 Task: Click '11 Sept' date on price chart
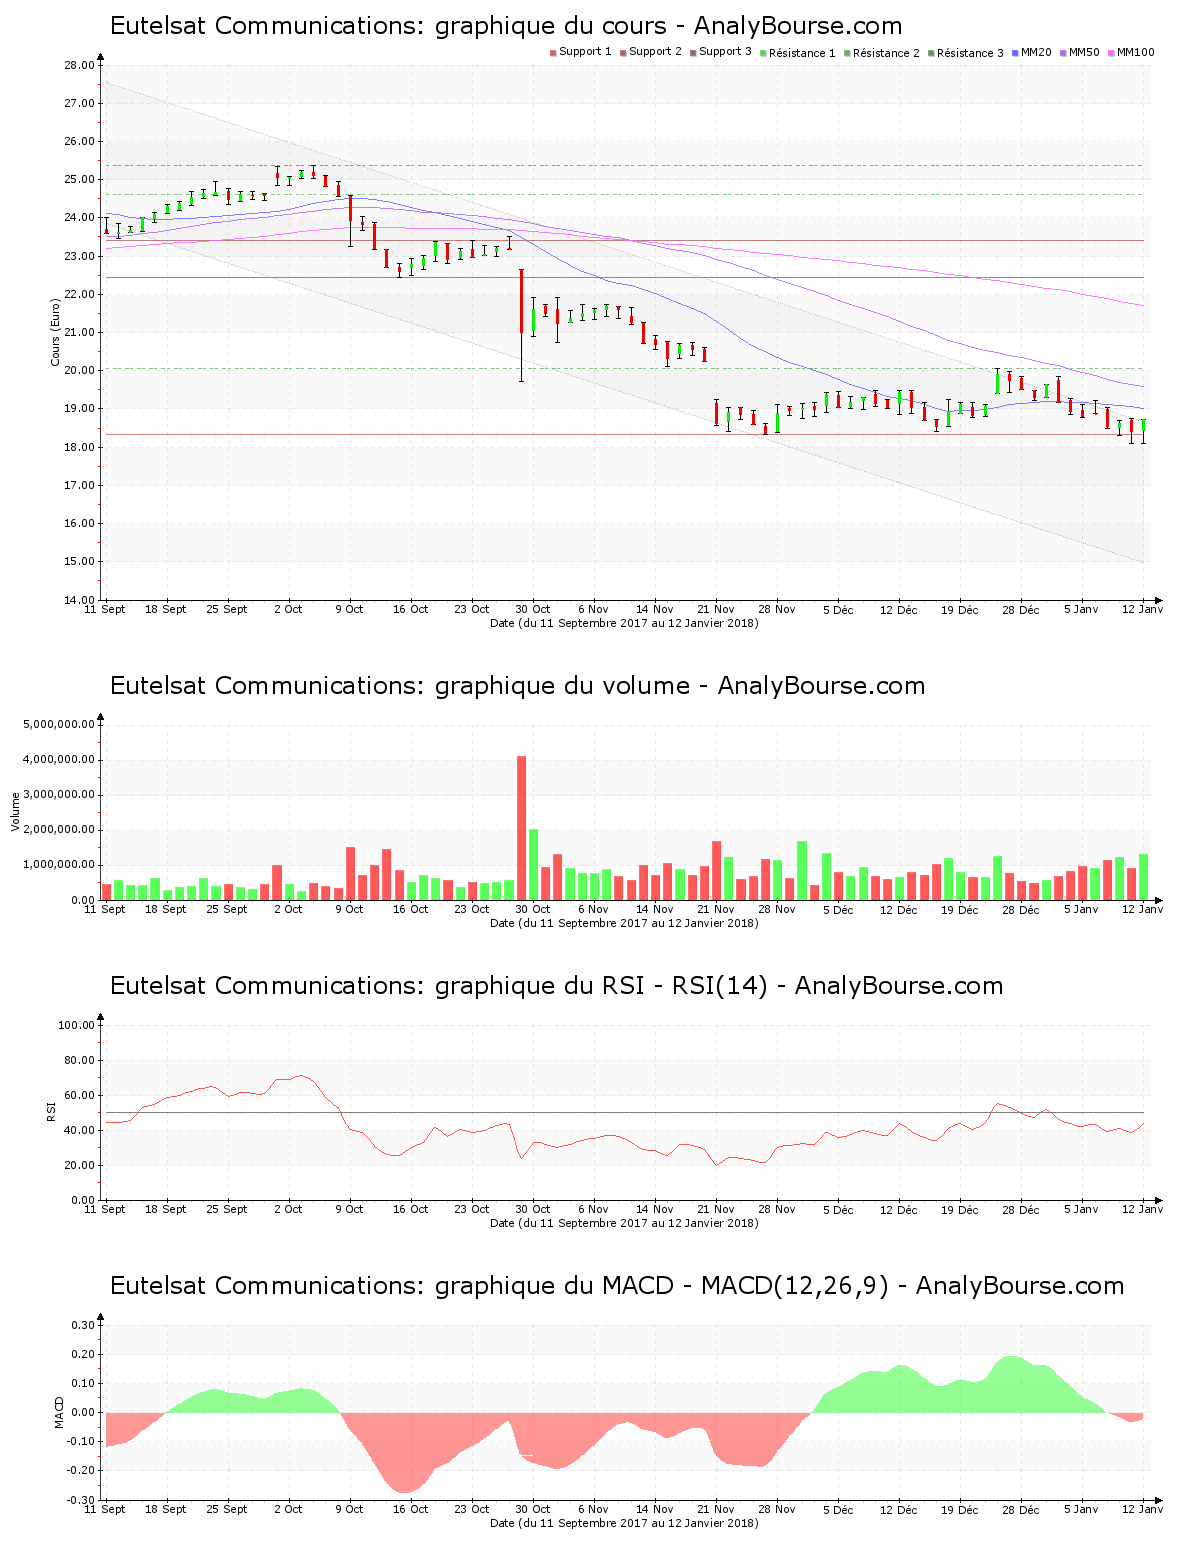[104, 609]
